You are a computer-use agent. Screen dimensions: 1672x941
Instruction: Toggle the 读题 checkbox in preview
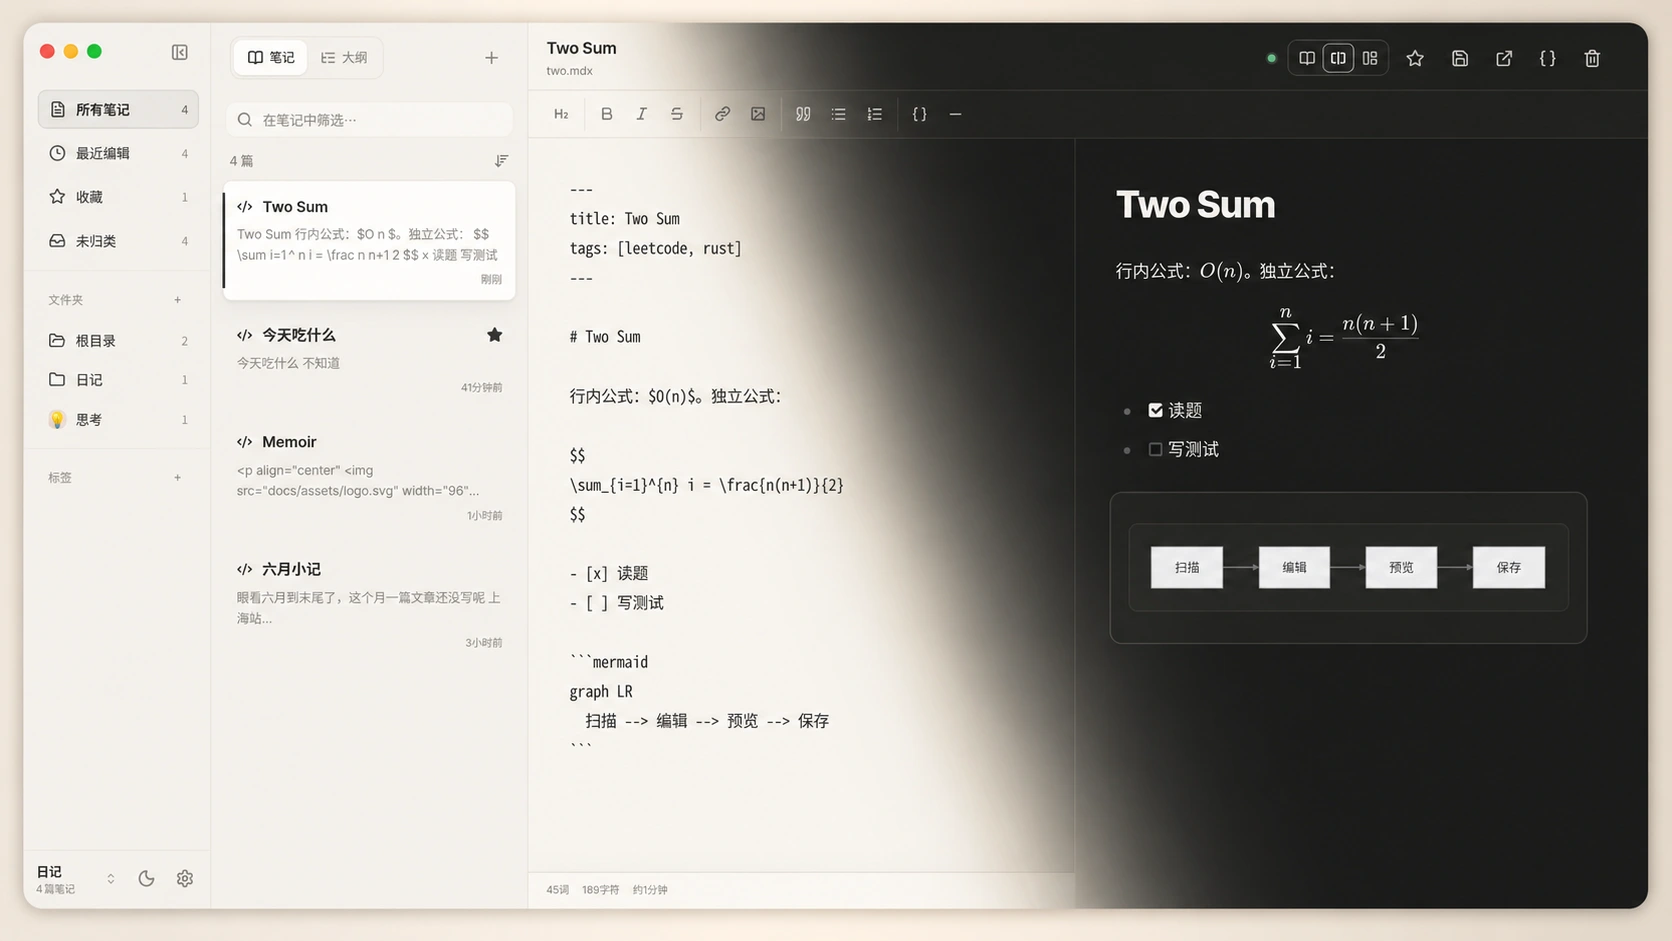pos(1156,410)
